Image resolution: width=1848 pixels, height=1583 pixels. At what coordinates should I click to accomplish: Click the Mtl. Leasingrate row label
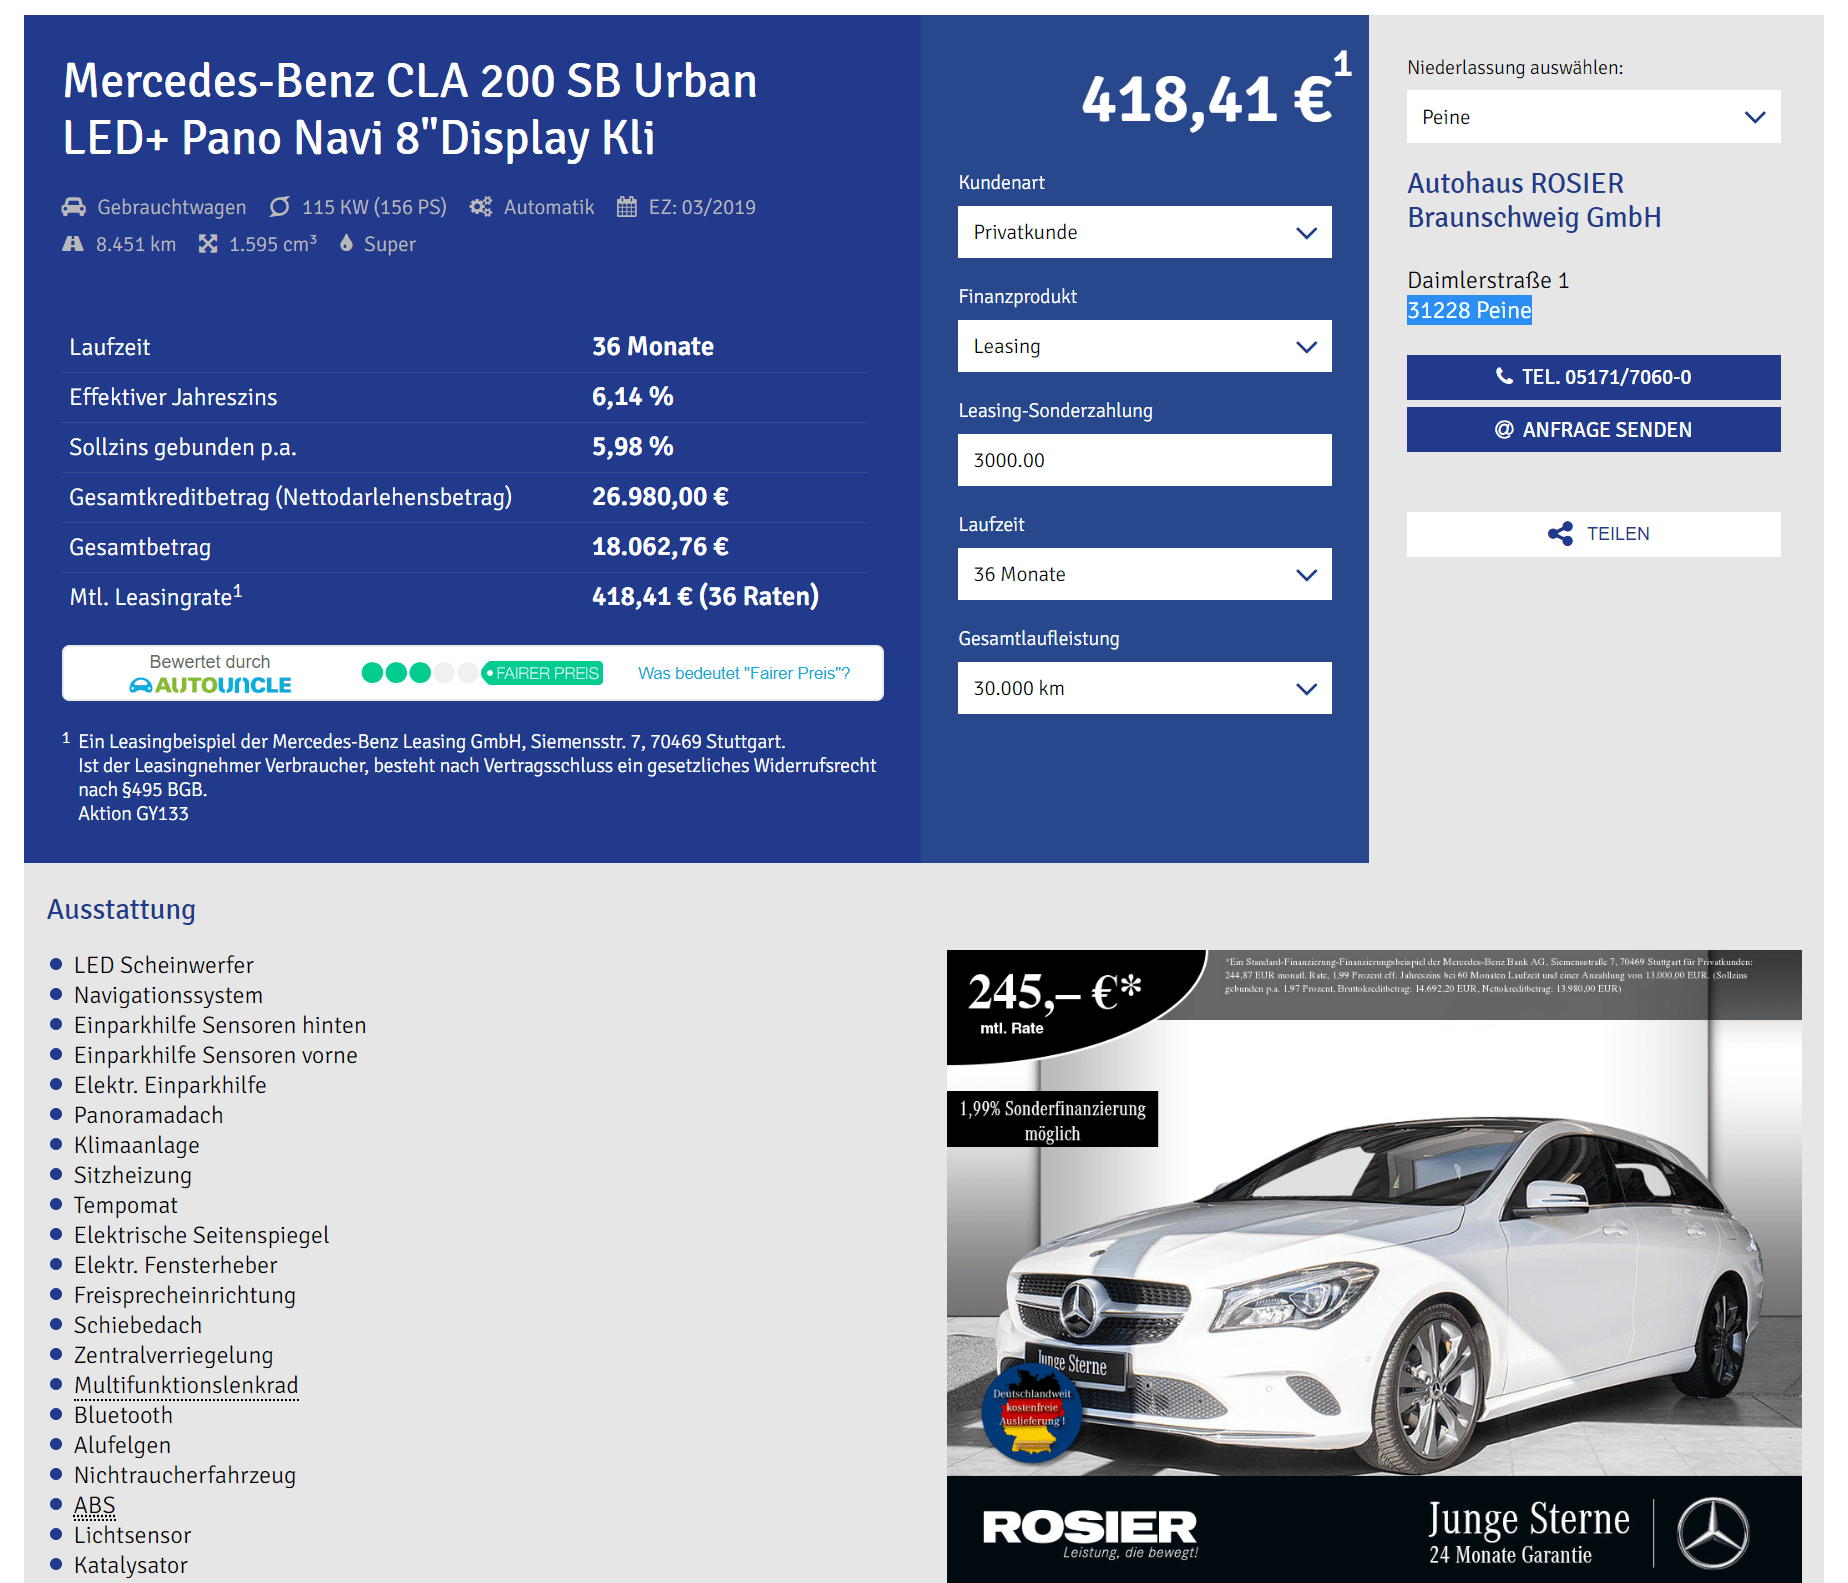tap(156, 597)
